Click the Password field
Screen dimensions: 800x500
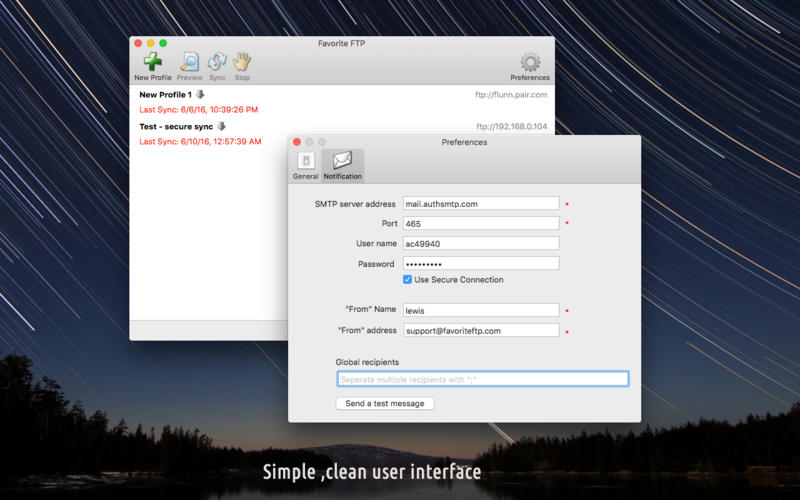[x=480, y=264]
